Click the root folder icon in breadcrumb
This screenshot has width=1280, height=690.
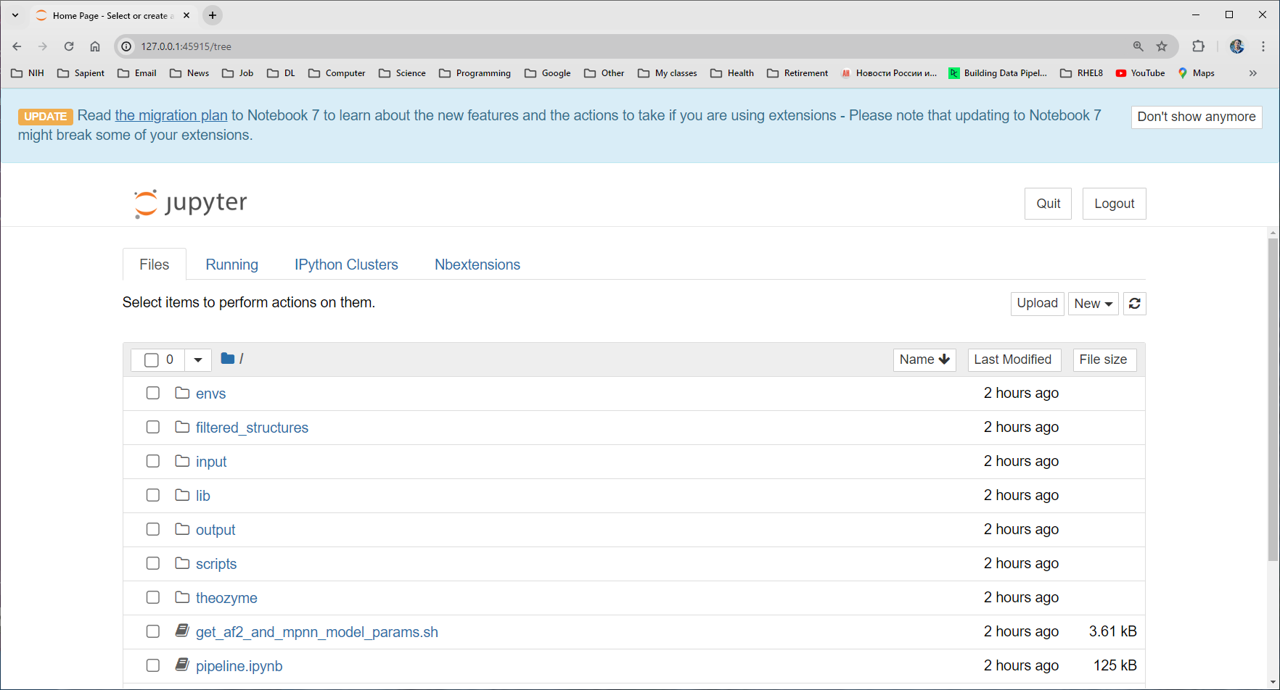(x=228, y=358)
